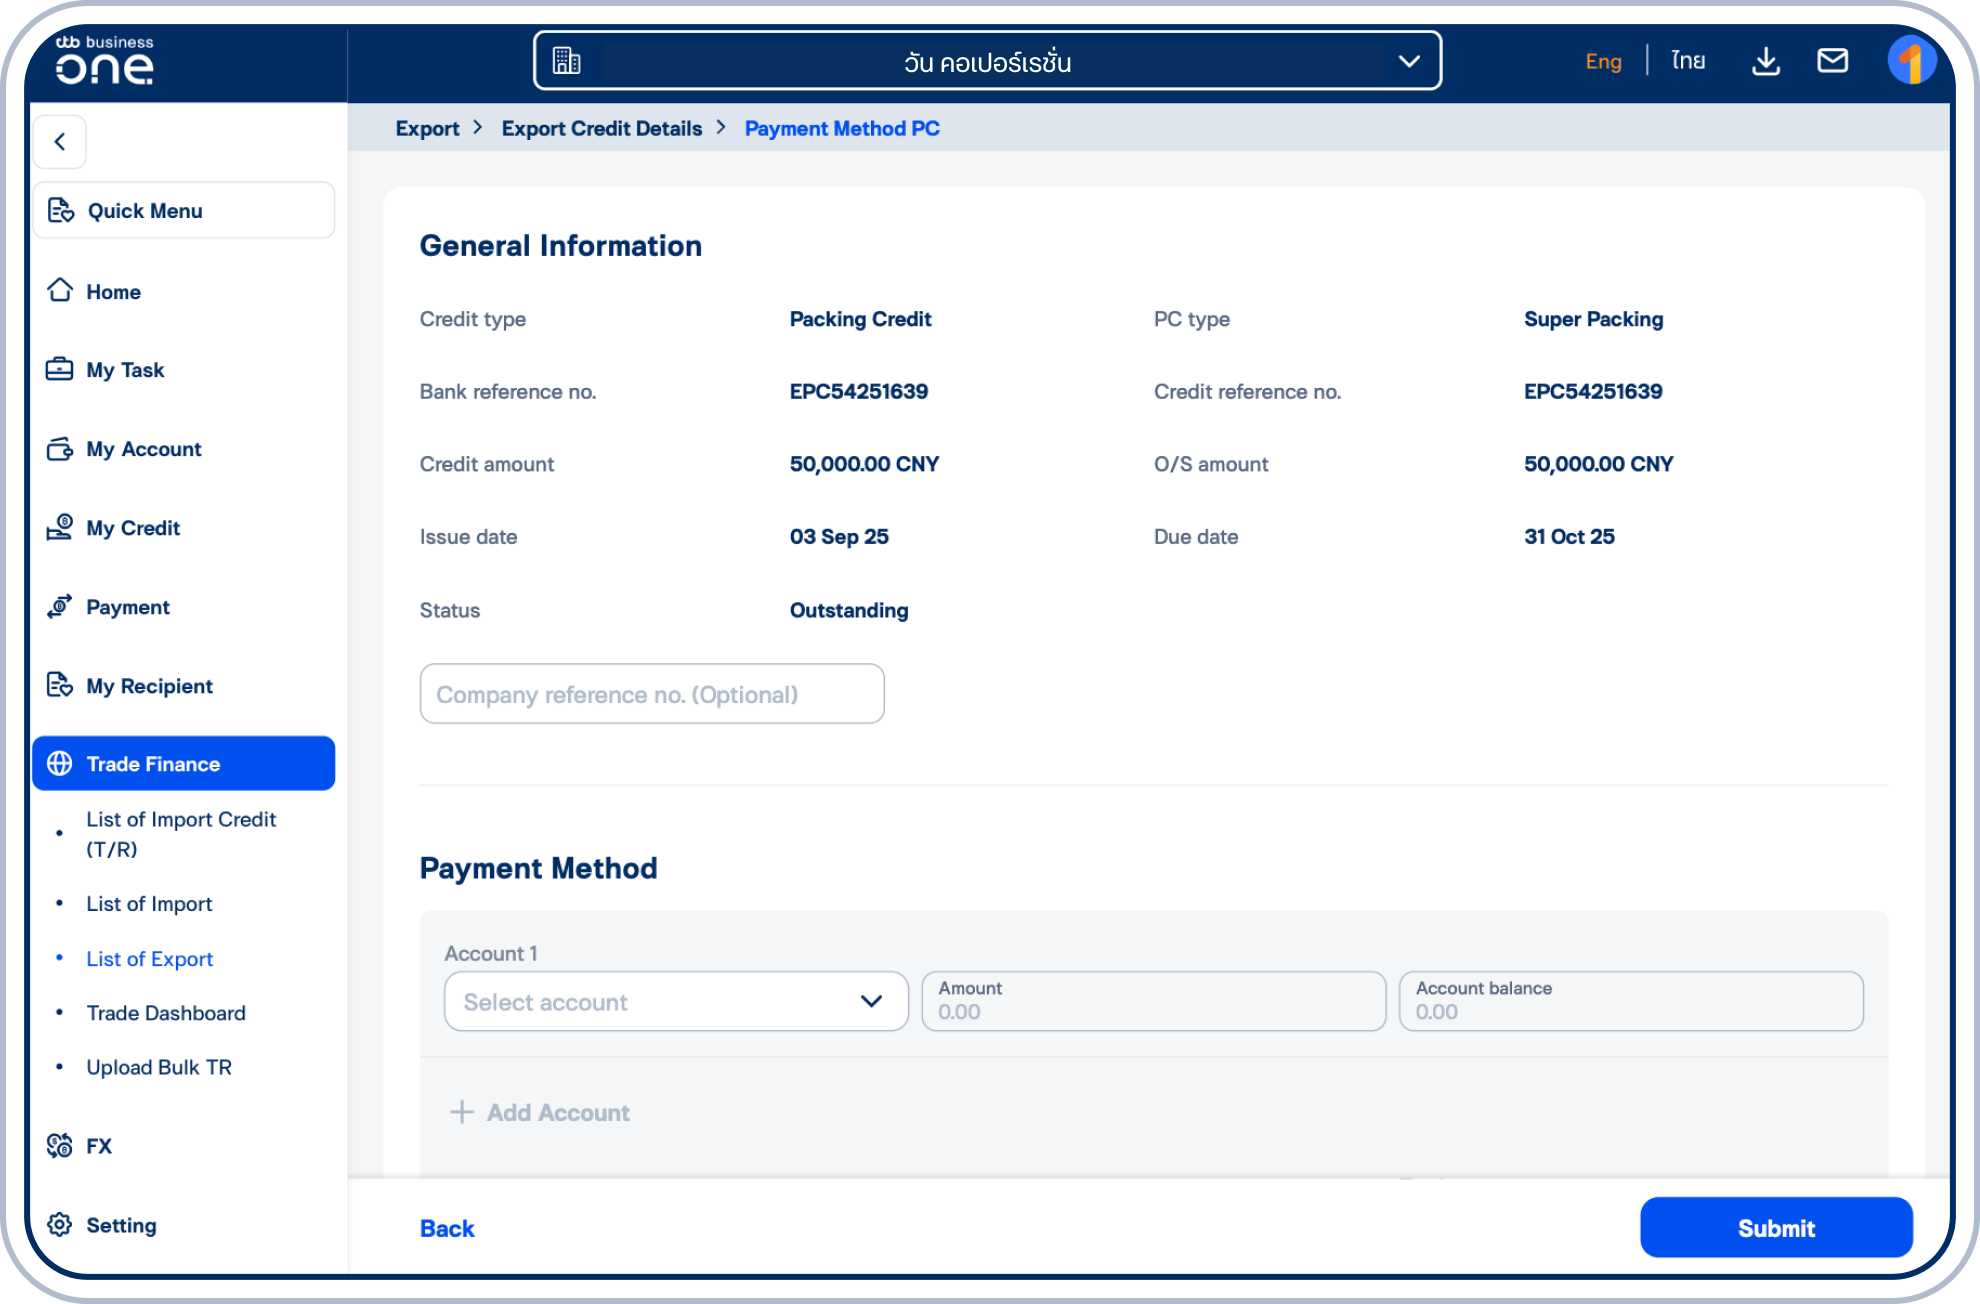Click the download icon in header
Image resolution: width=1980 pixels, height=1304 pixels.
tap(1766, 61)
